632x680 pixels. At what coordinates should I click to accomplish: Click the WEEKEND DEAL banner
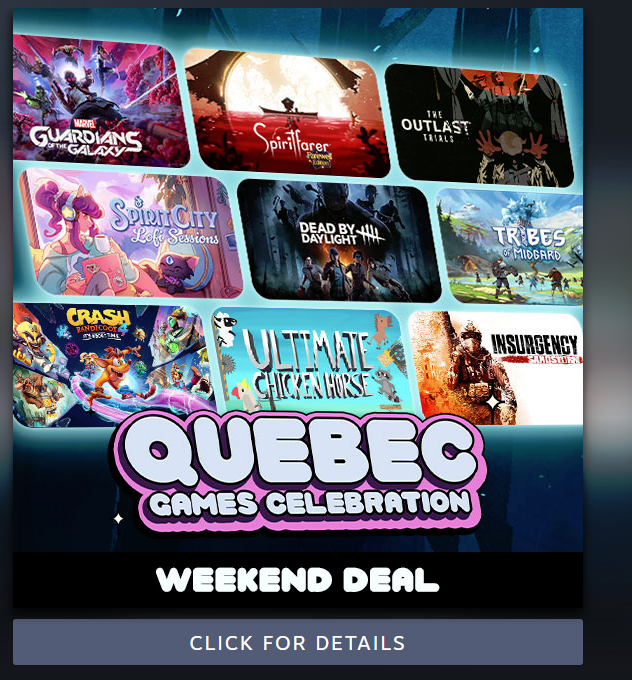[x=298, y=580]
